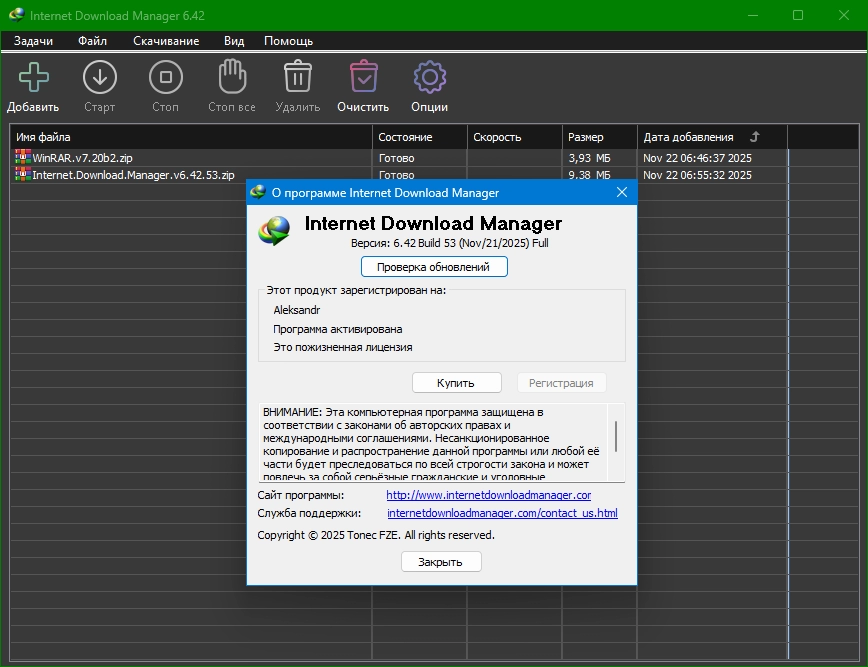This screenshot has height=667, width=868.
Task: Open Опции gear settings icon
Action: point(429,77)
